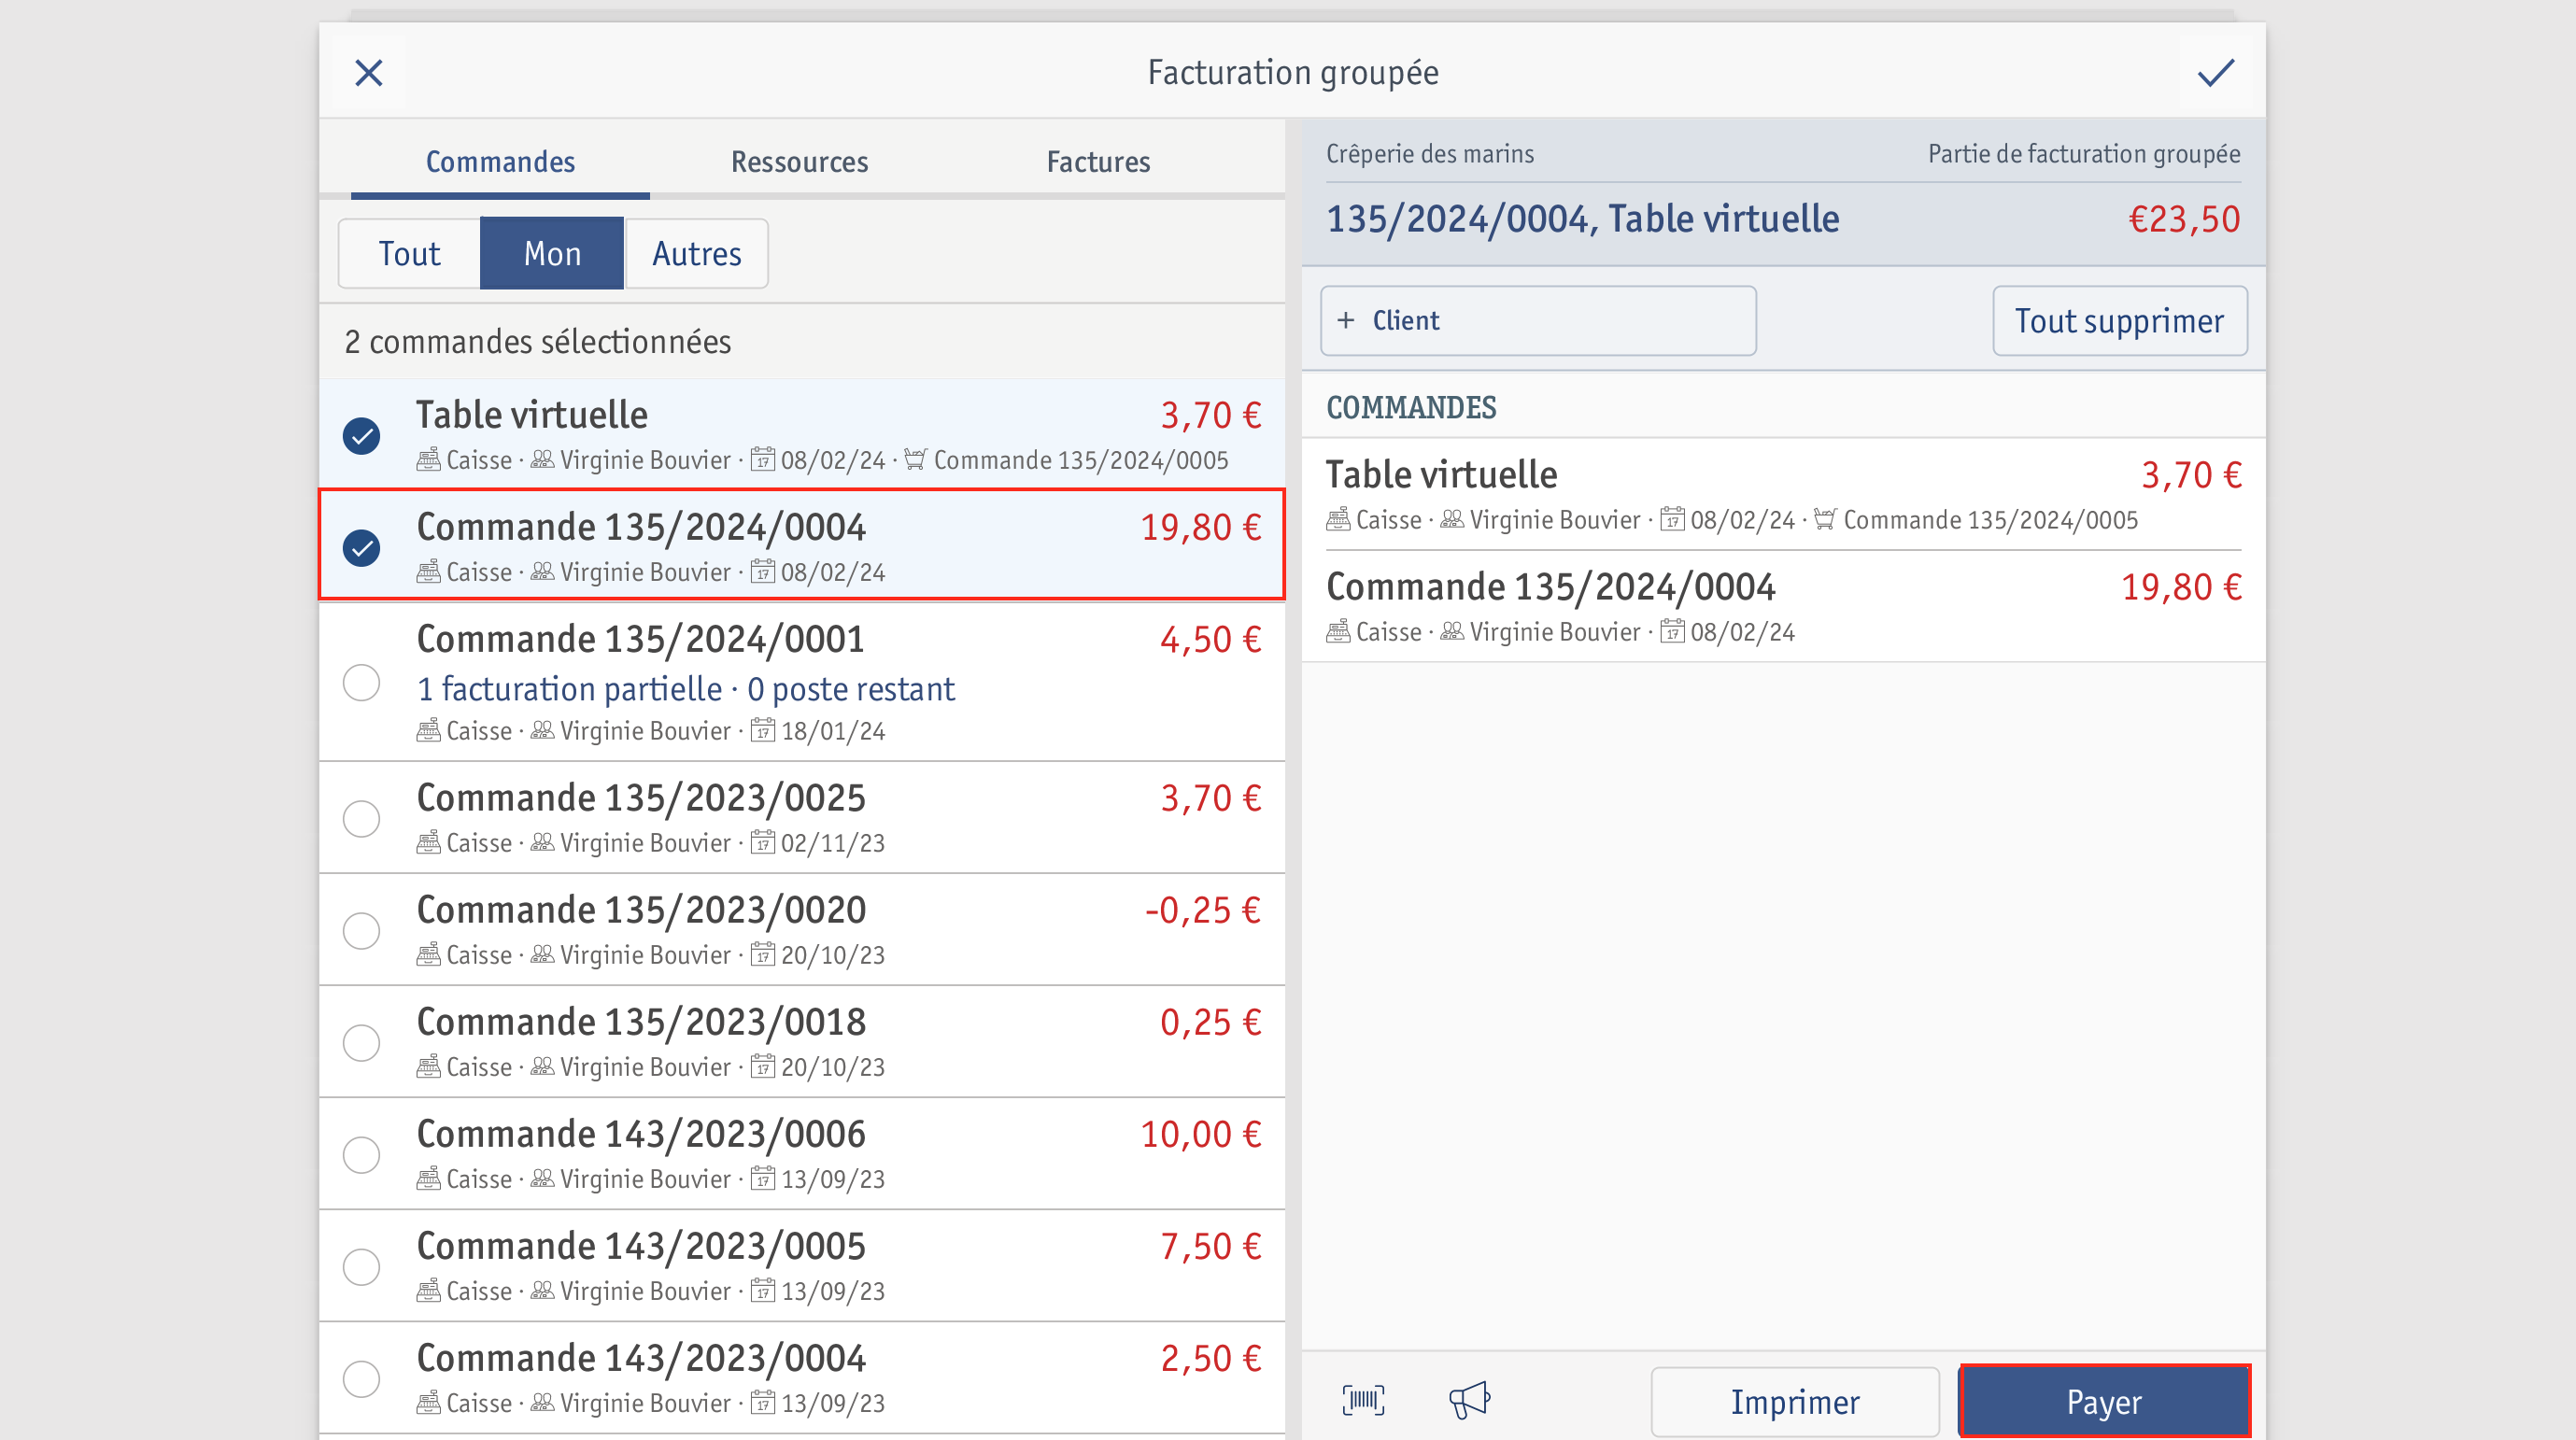
Task: Click the Payer button
Action: point(2104,1402)
